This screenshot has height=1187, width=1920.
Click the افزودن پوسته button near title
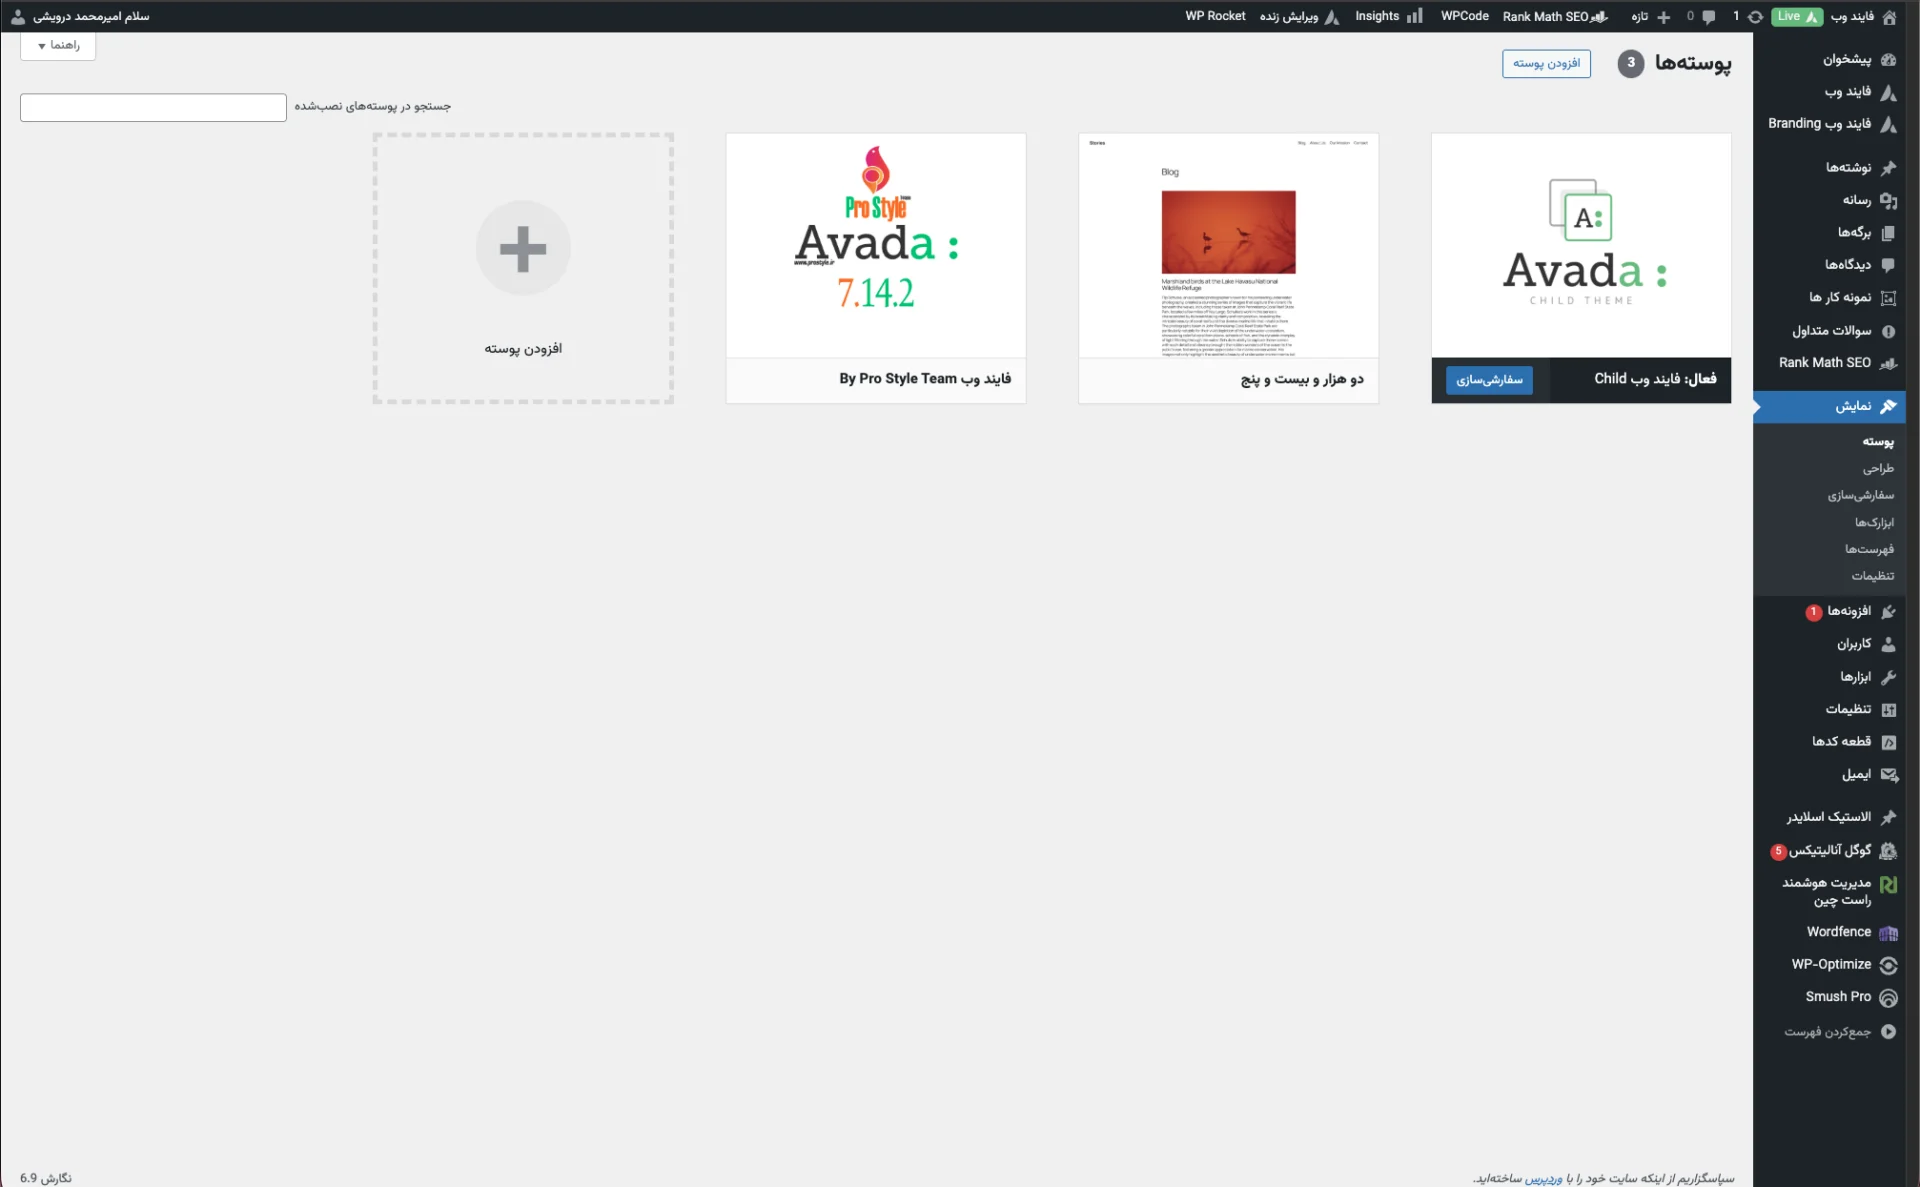click(1546, 63)
